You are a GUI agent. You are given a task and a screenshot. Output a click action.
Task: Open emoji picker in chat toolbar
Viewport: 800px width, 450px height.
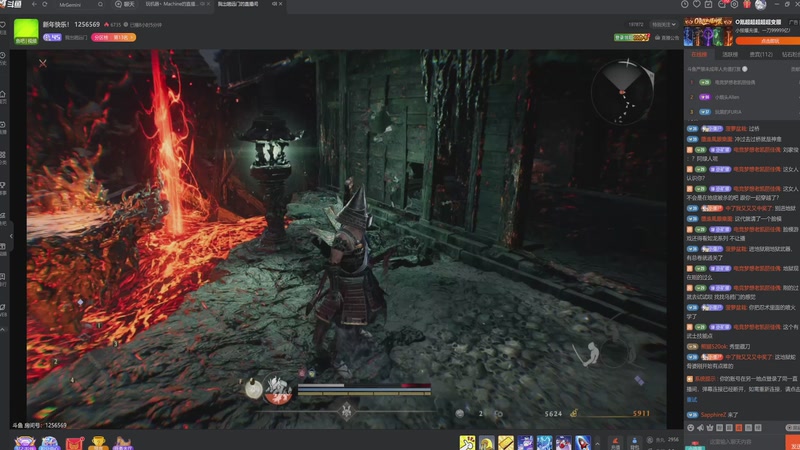[691, 428]
